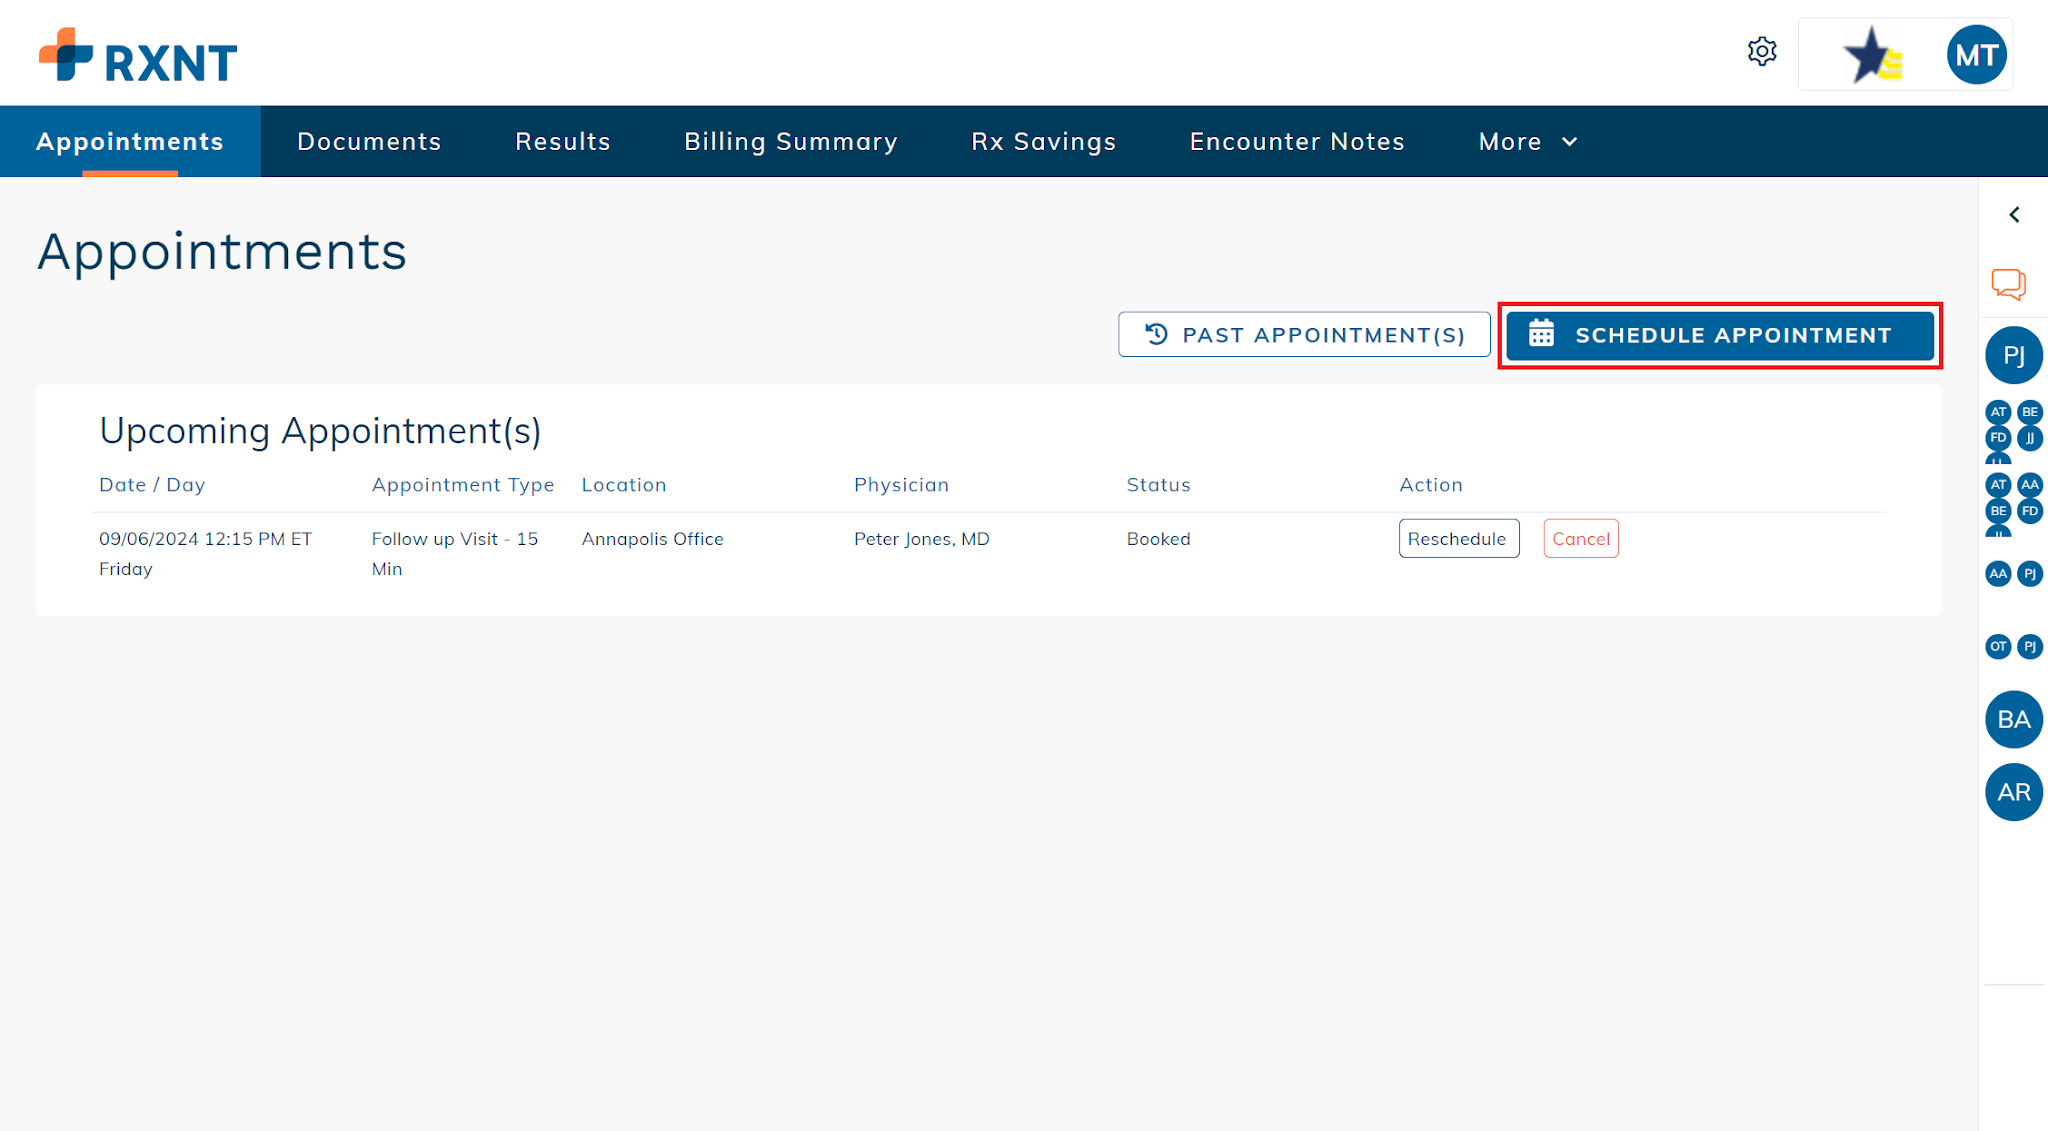View Encounter Notes tab

[x=1297, y=142]
